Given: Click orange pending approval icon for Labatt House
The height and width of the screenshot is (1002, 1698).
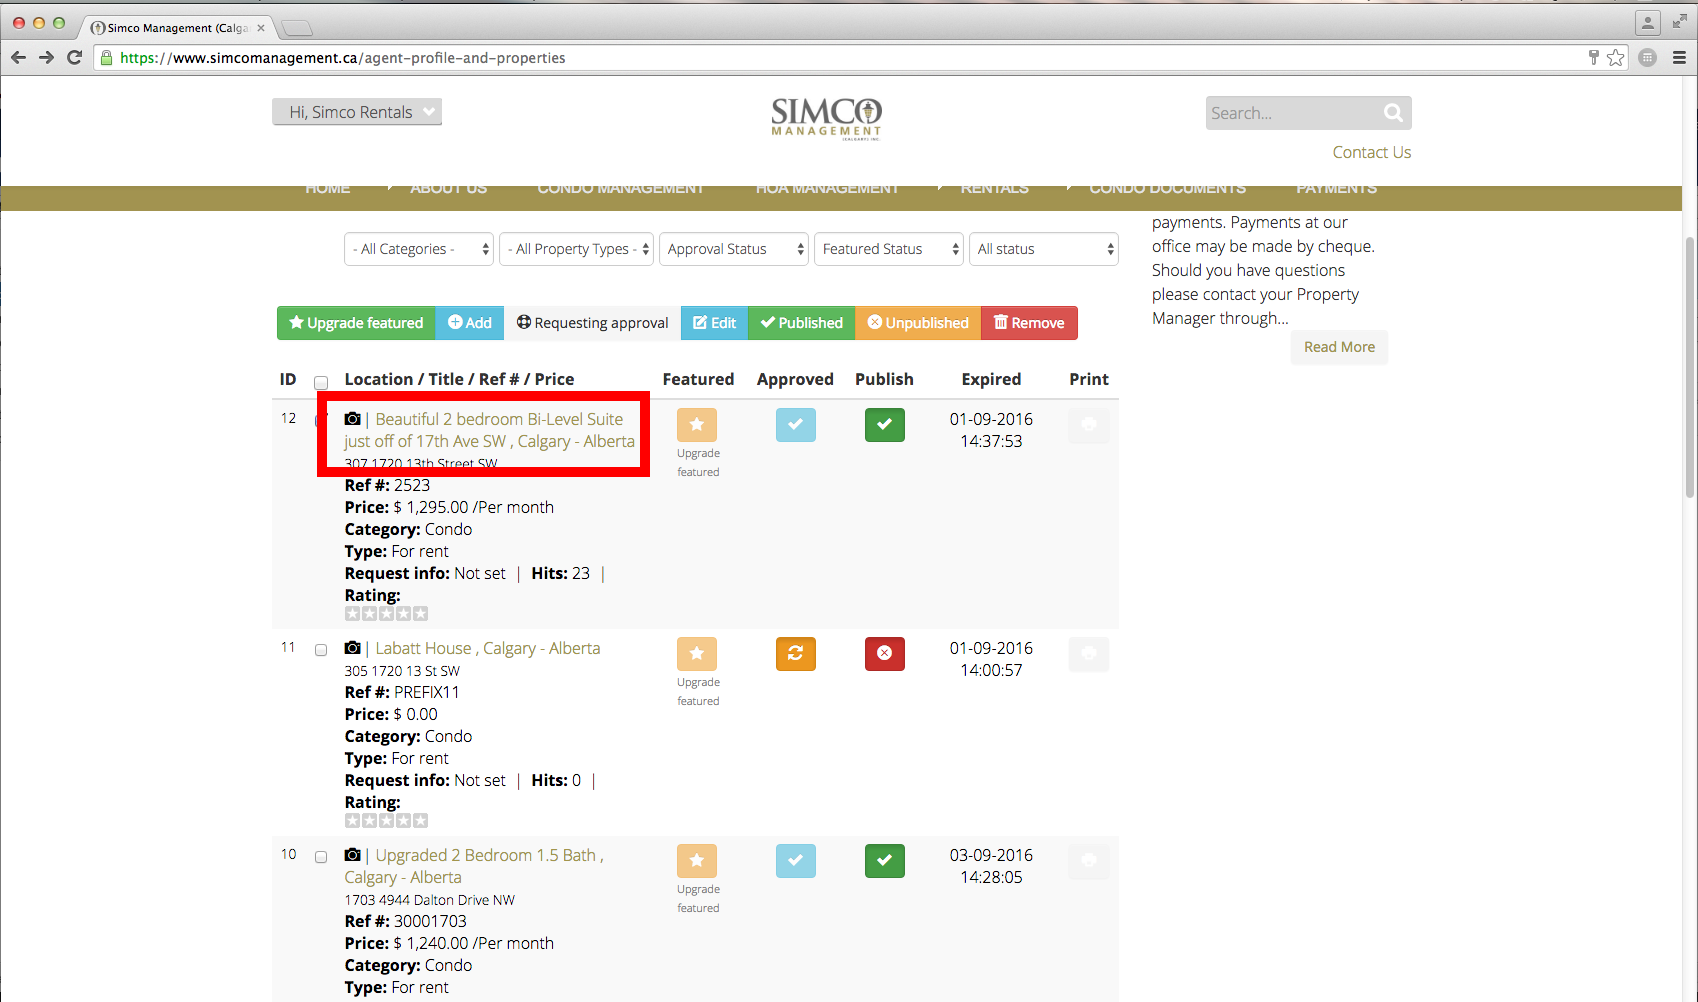Looking at the screenshot, I should 796,654.
